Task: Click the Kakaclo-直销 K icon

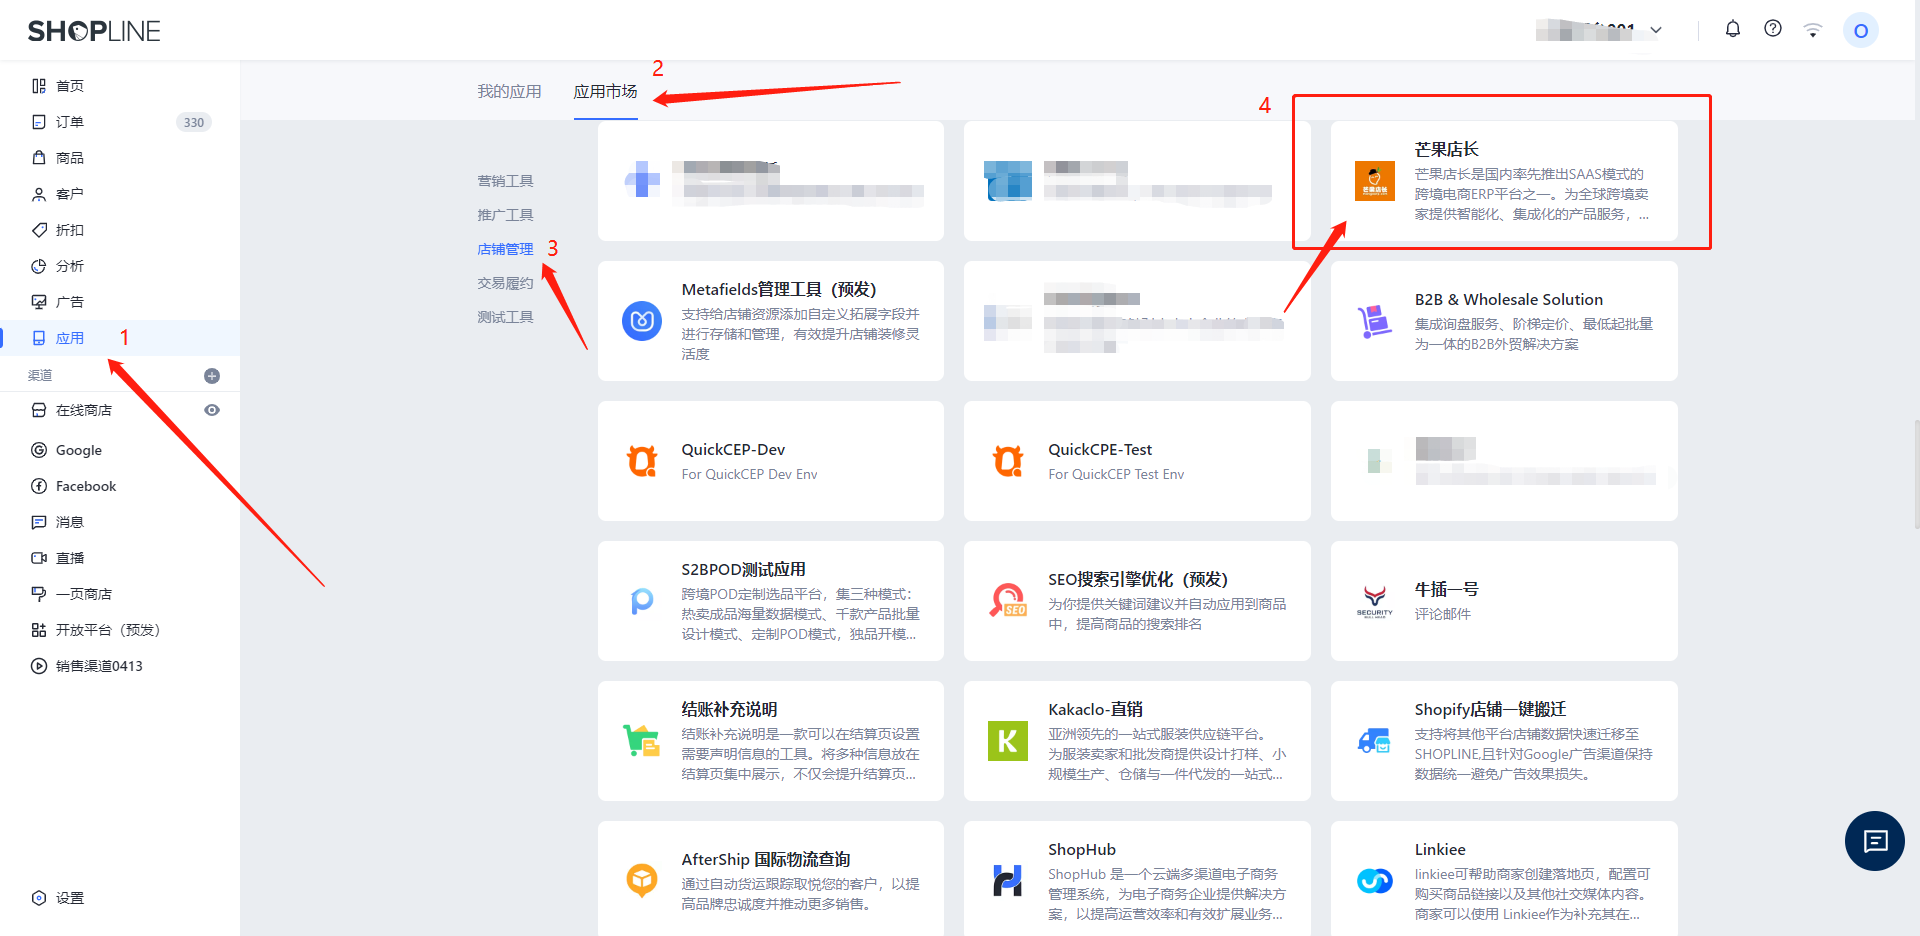Action: pyautogui.click(x=1008, y=741)
